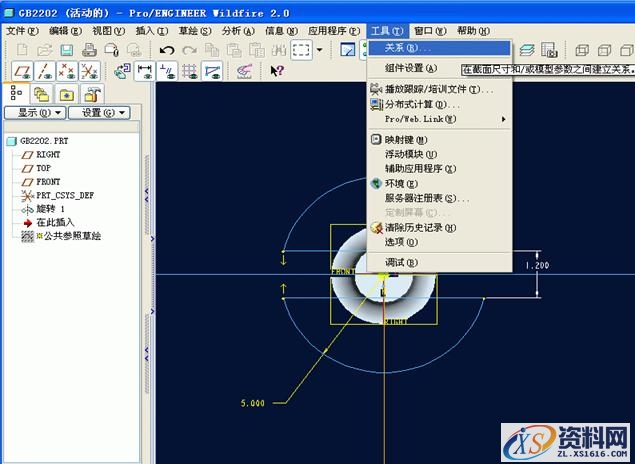Select 旋转 1 feature in model tree
This screenshot has height=464, width=635.
pyautogui.click(x=50, y=209)
